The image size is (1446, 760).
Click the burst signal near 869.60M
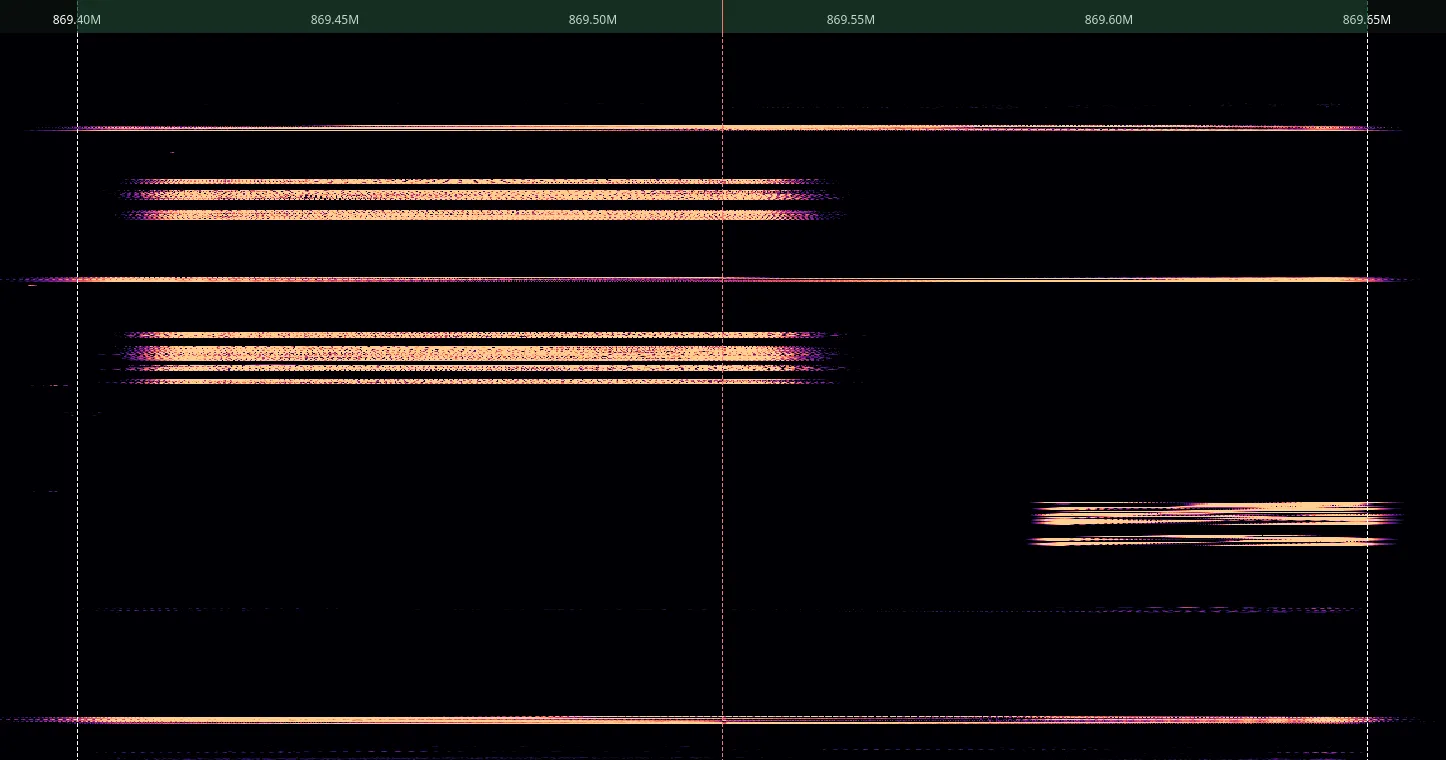coord(1216,524)
